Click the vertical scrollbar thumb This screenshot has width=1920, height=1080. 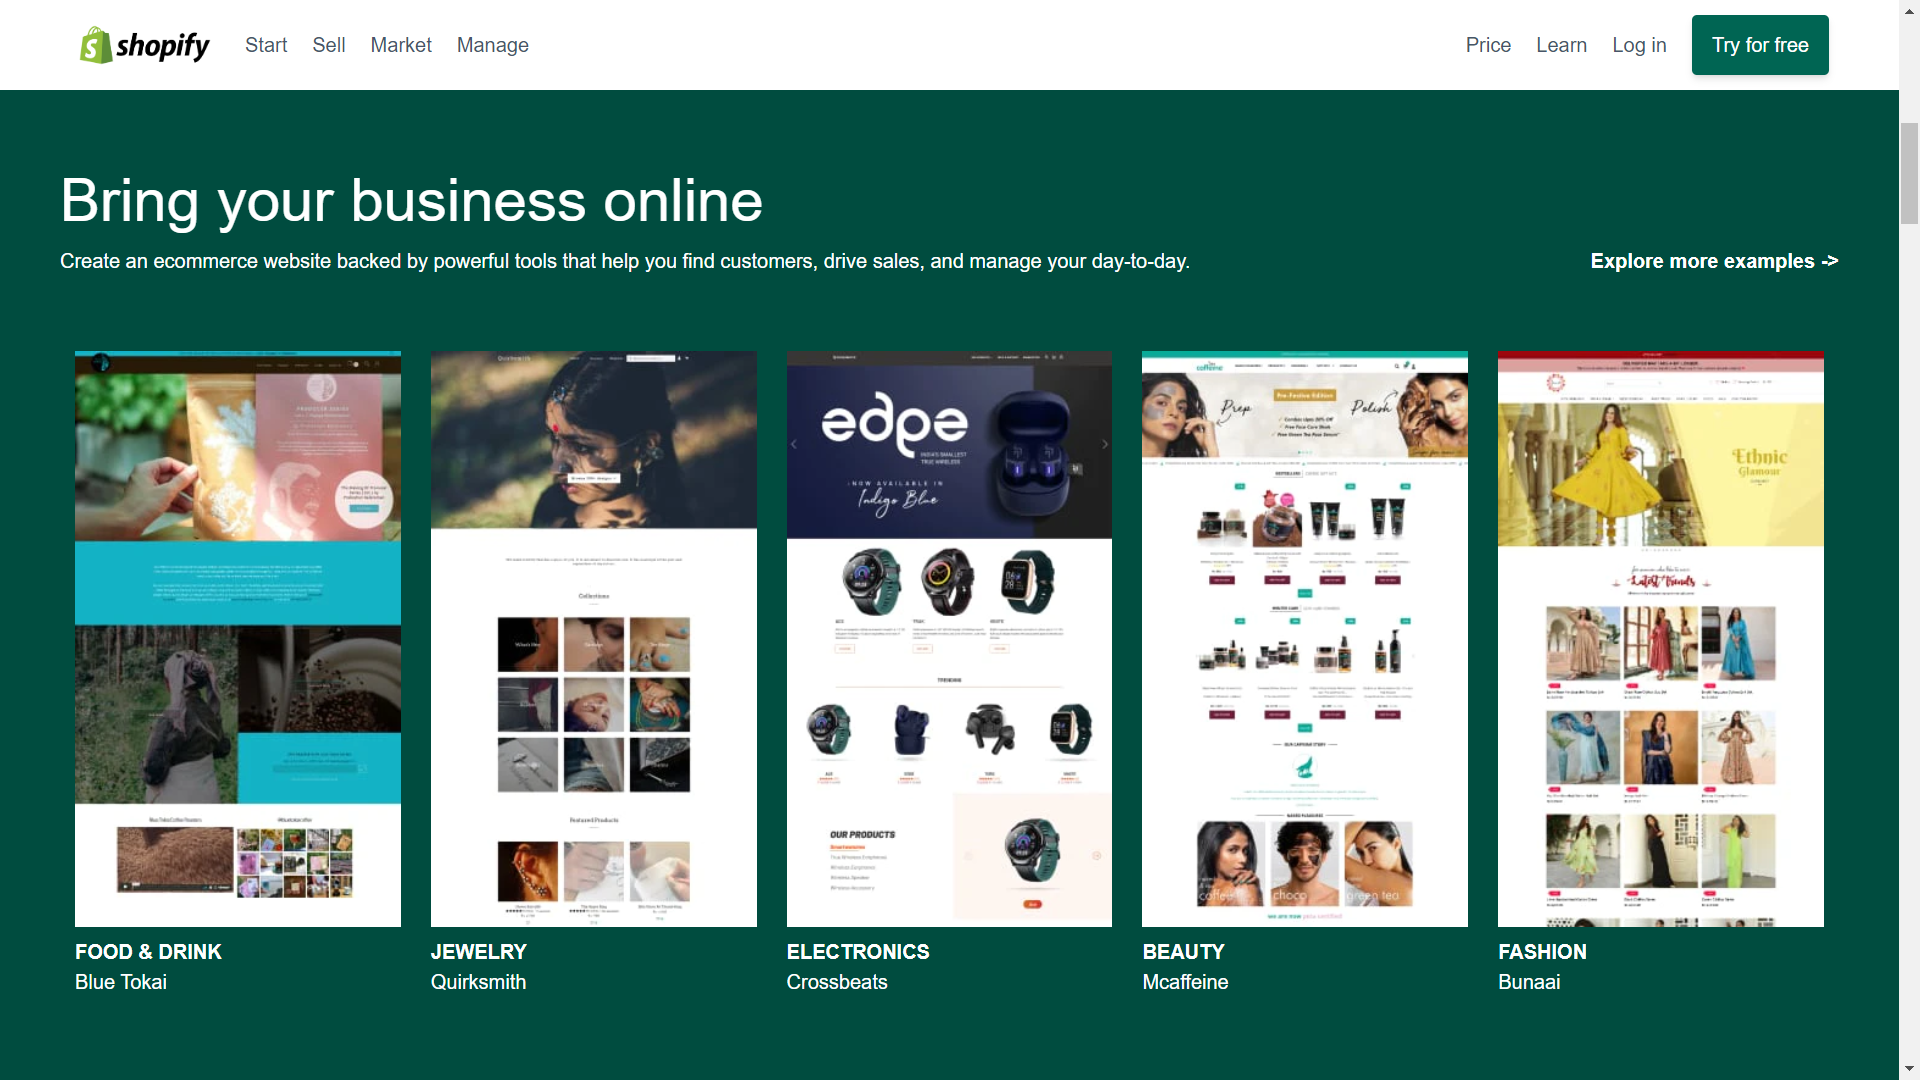click(1909, 173)
